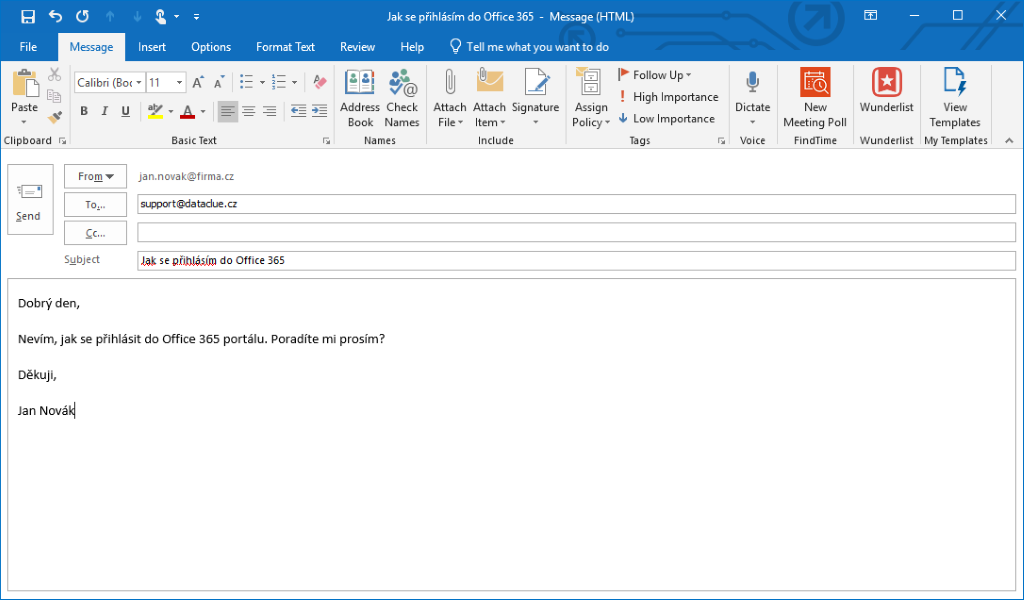Click into the empty Cc field
1024x600 pixels.
click(576, 232)
